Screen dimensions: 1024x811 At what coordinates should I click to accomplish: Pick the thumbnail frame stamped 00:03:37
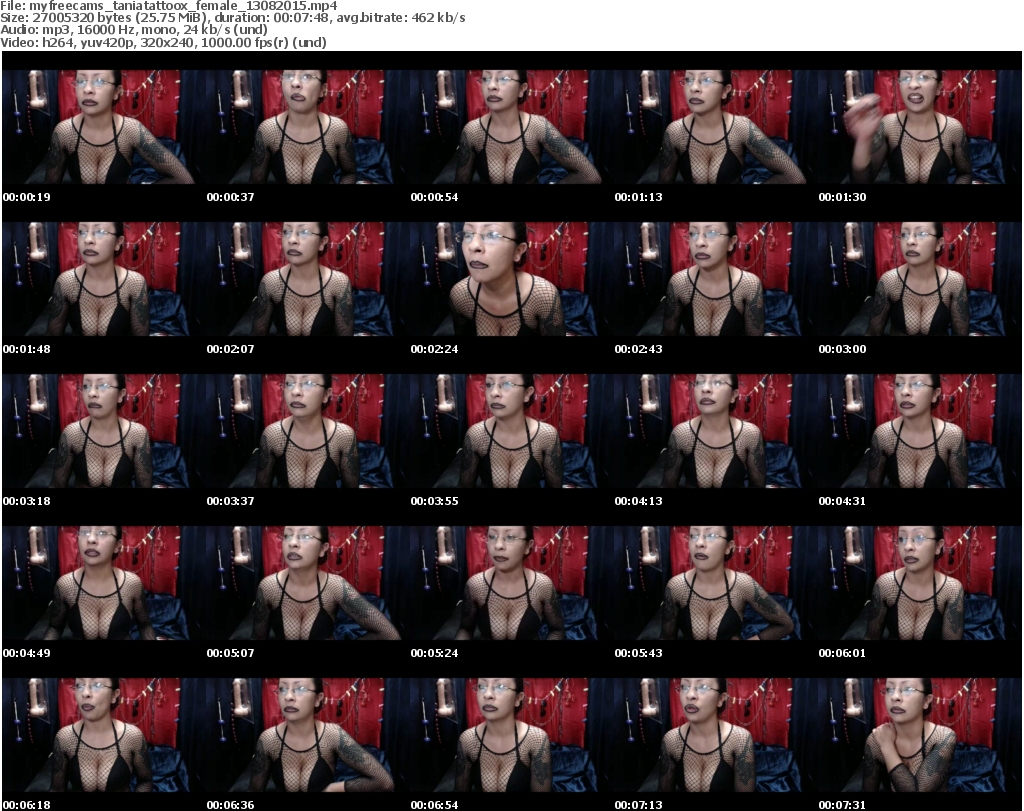click(x=308, y=431)
